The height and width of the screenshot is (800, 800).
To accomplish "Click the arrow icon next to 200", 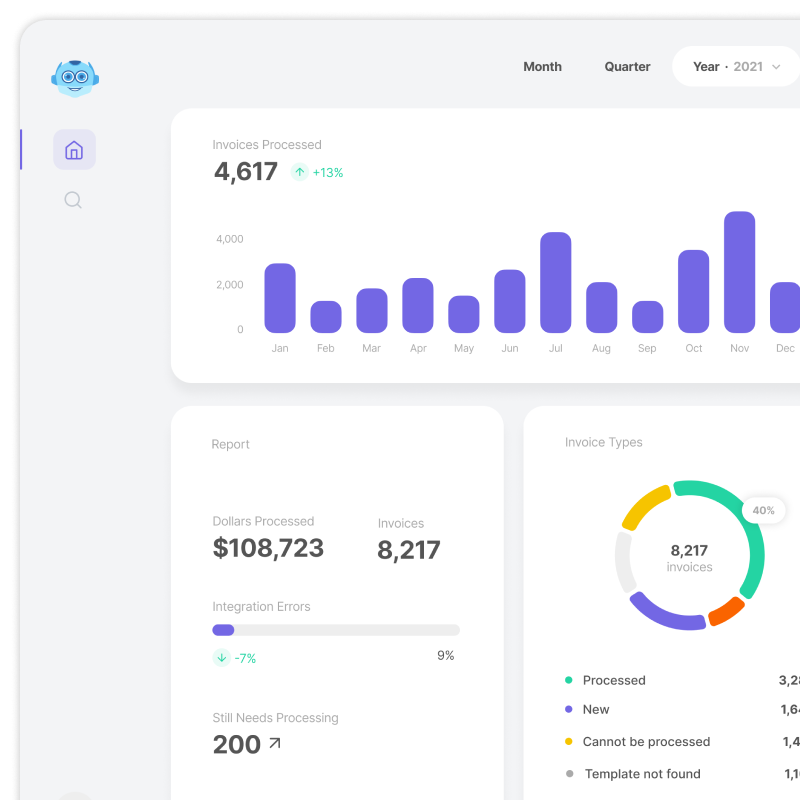I will (275, 743).
